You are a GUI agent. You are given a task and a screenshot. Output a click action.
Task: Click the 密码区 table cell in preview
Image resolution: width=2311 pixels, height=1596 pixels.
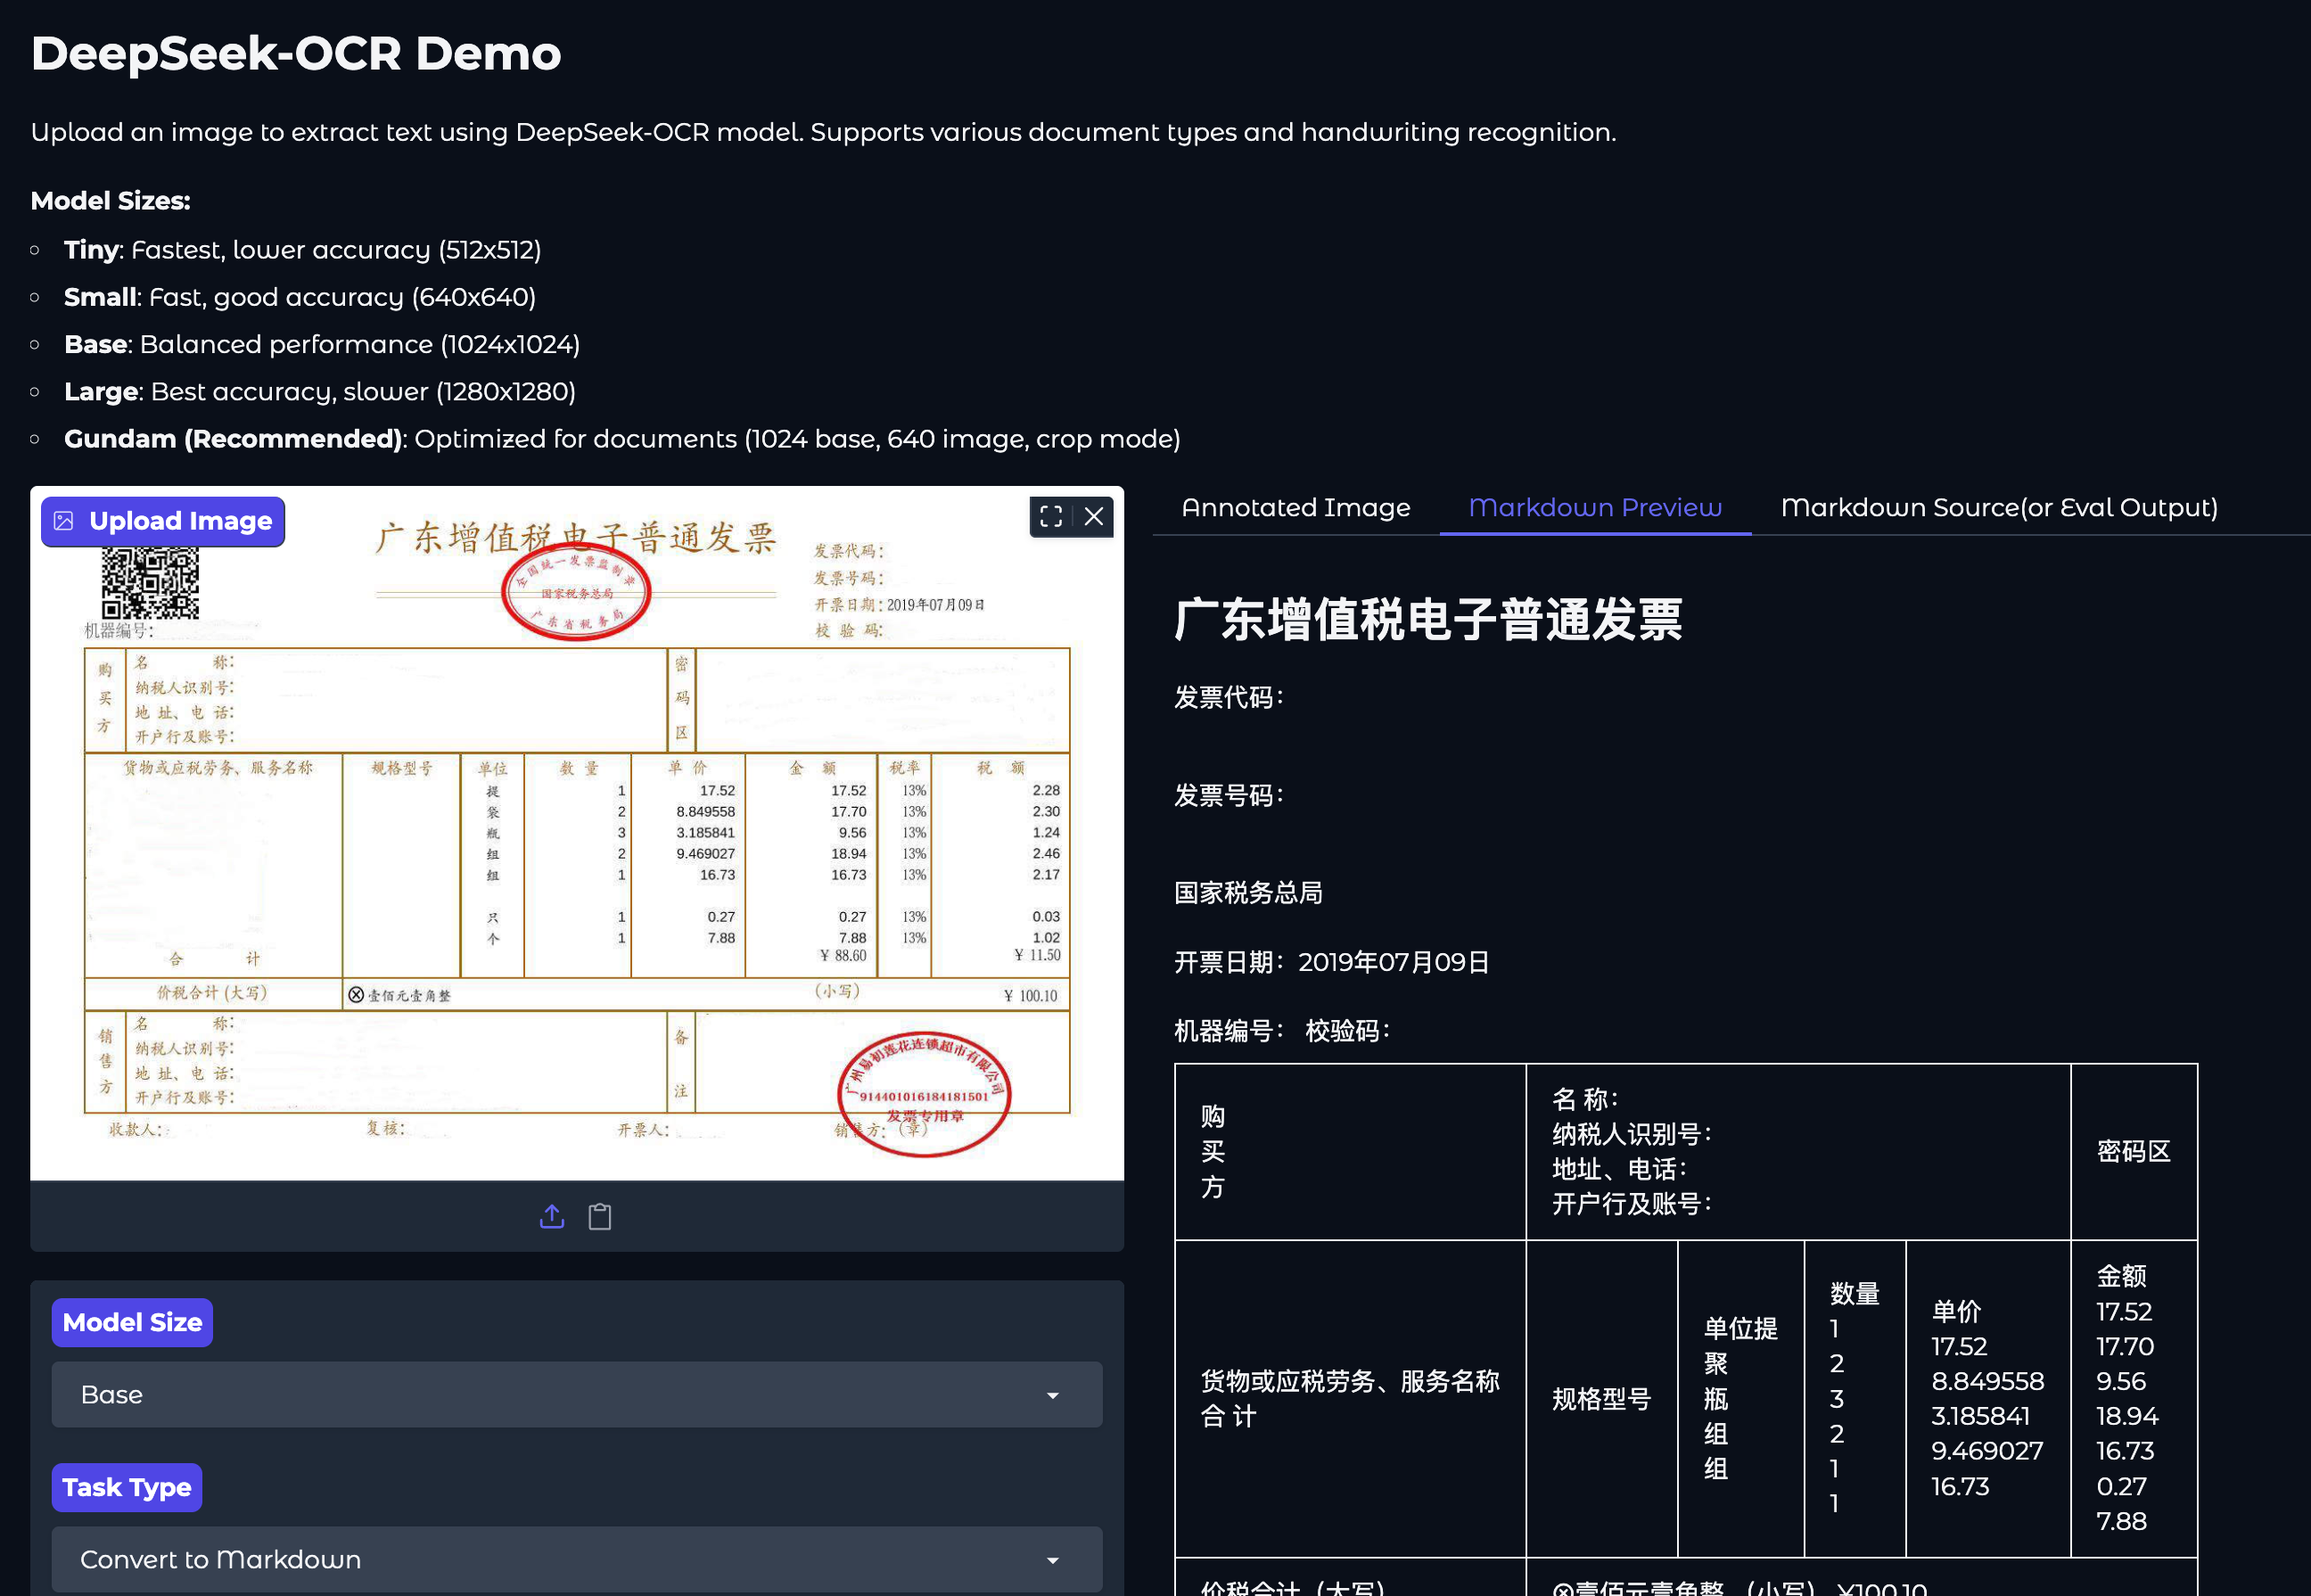click(2133, 1151)
